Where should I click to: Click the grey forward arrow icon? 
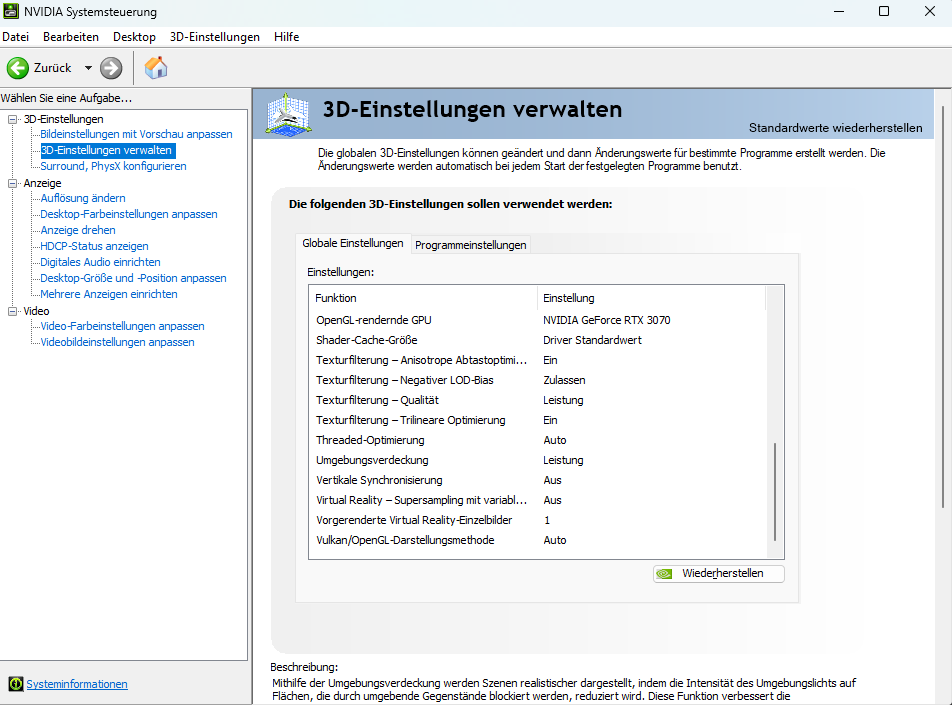(111, 68)
